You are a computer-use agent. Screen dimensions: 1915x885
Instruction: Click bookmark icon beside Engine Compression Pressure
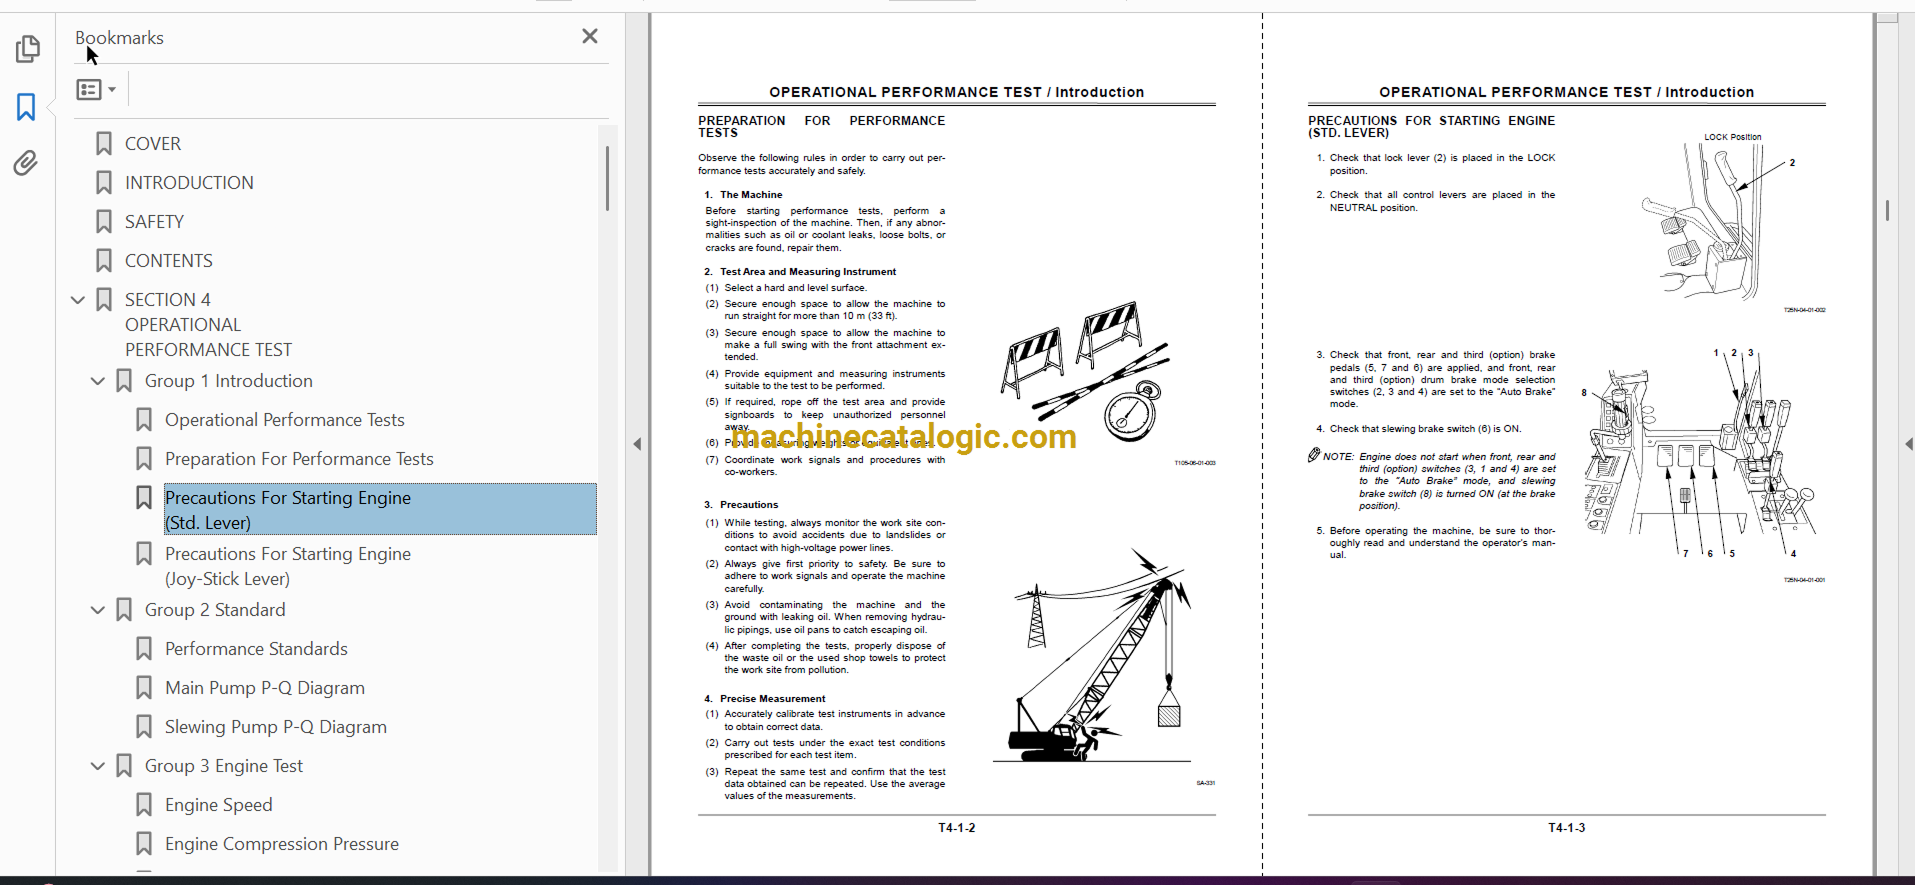(x=144, y=844)
